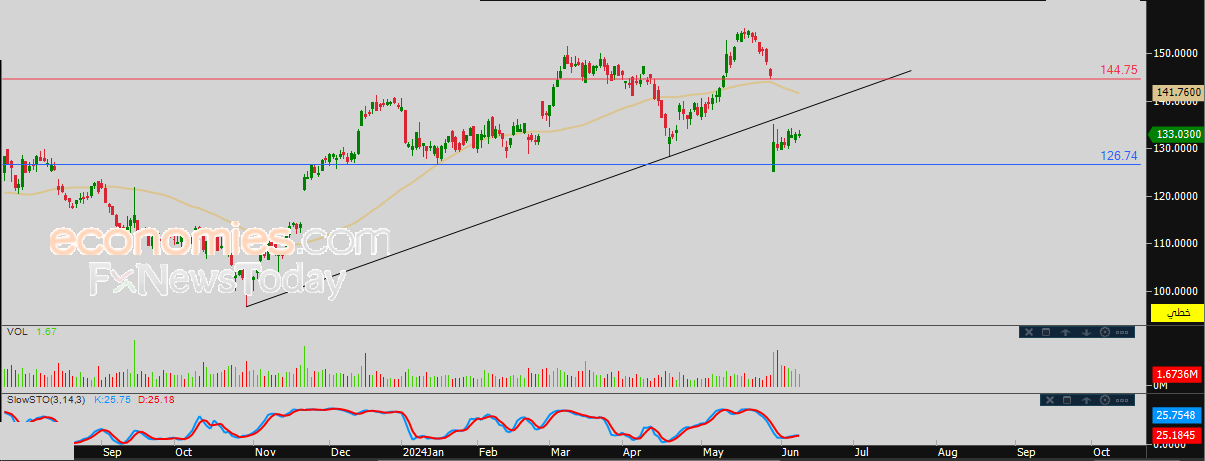Select the SlowSTO(3,14,3) indicator label

[x=47, y=399]
